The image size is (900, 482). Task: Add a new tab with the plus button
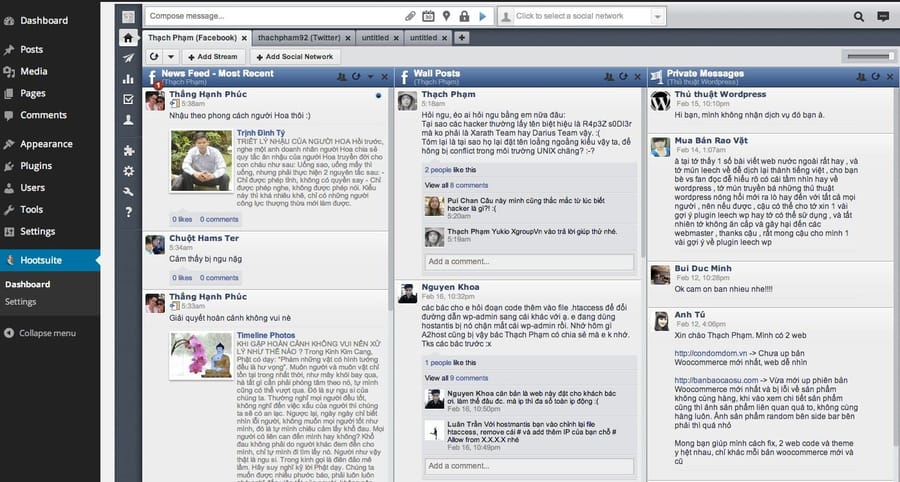coord(461,38)
